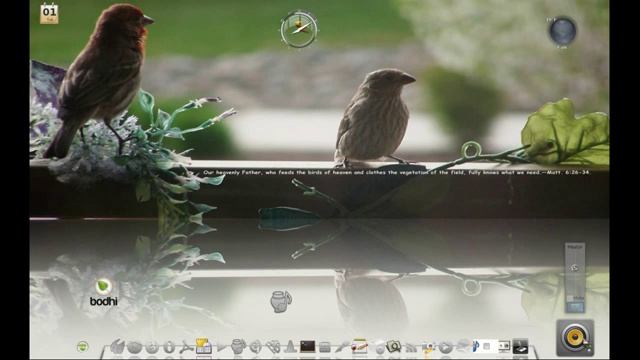Click the yellow speaker gadget

pyautogui.click(x=575, y=338)
